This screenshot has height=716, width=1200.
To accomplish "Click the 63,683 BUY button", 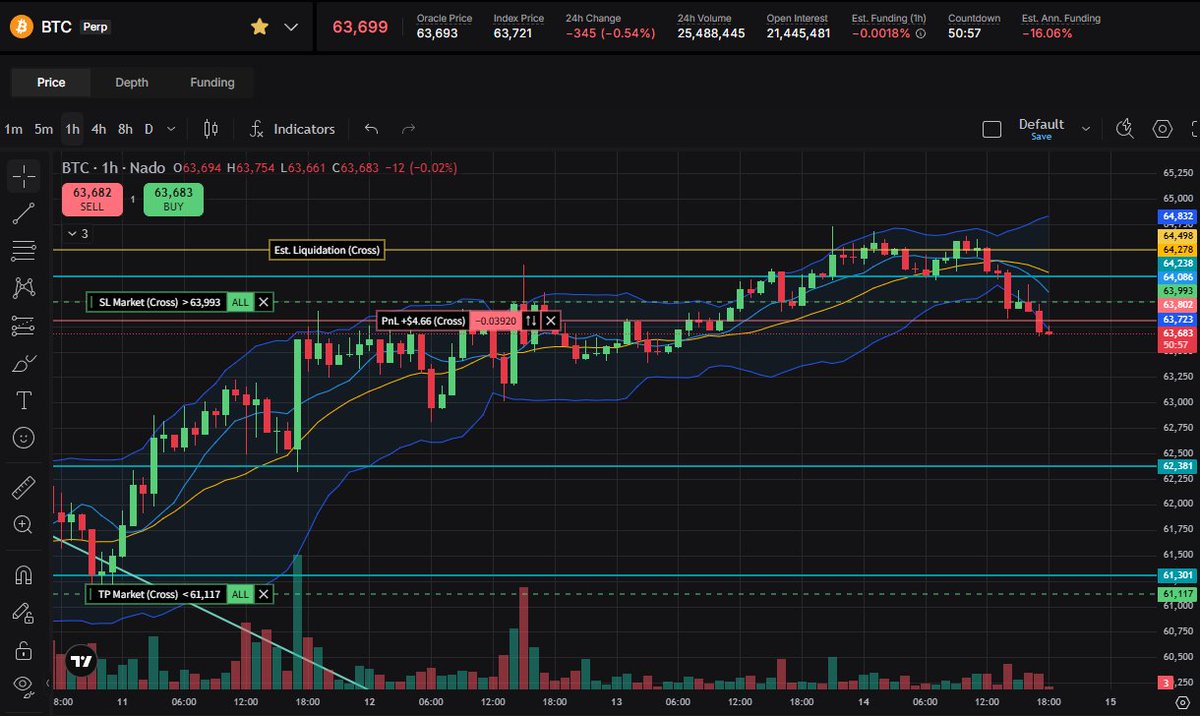I will tap(173, 199).
